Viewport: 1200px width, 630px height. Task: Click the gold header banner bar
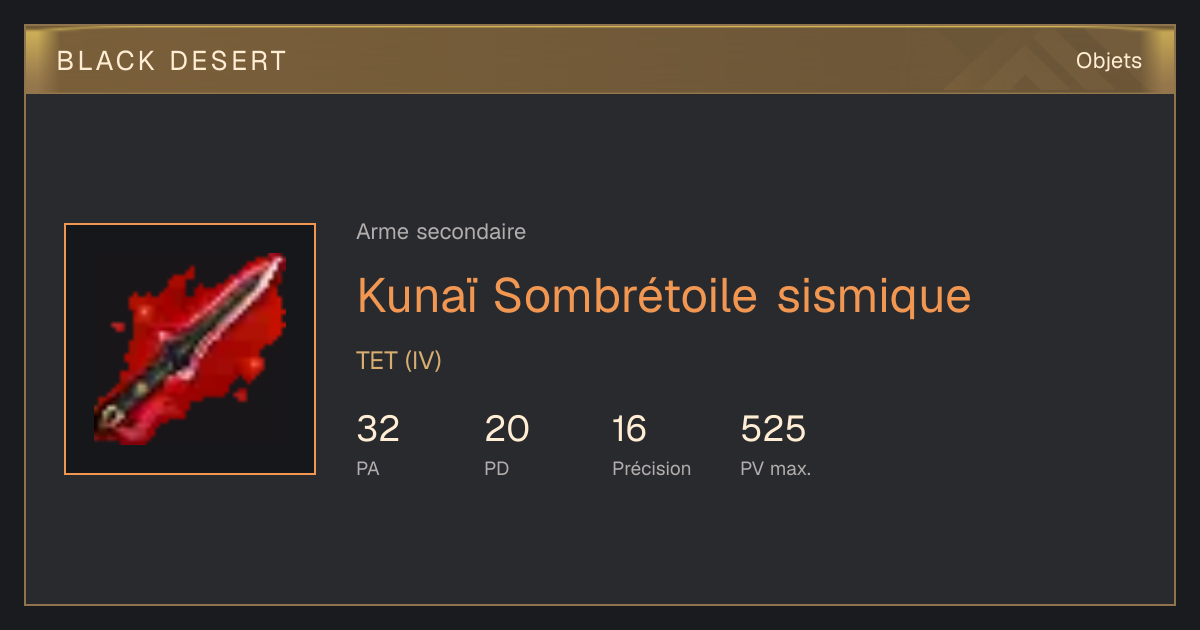[x=600, y=60]
